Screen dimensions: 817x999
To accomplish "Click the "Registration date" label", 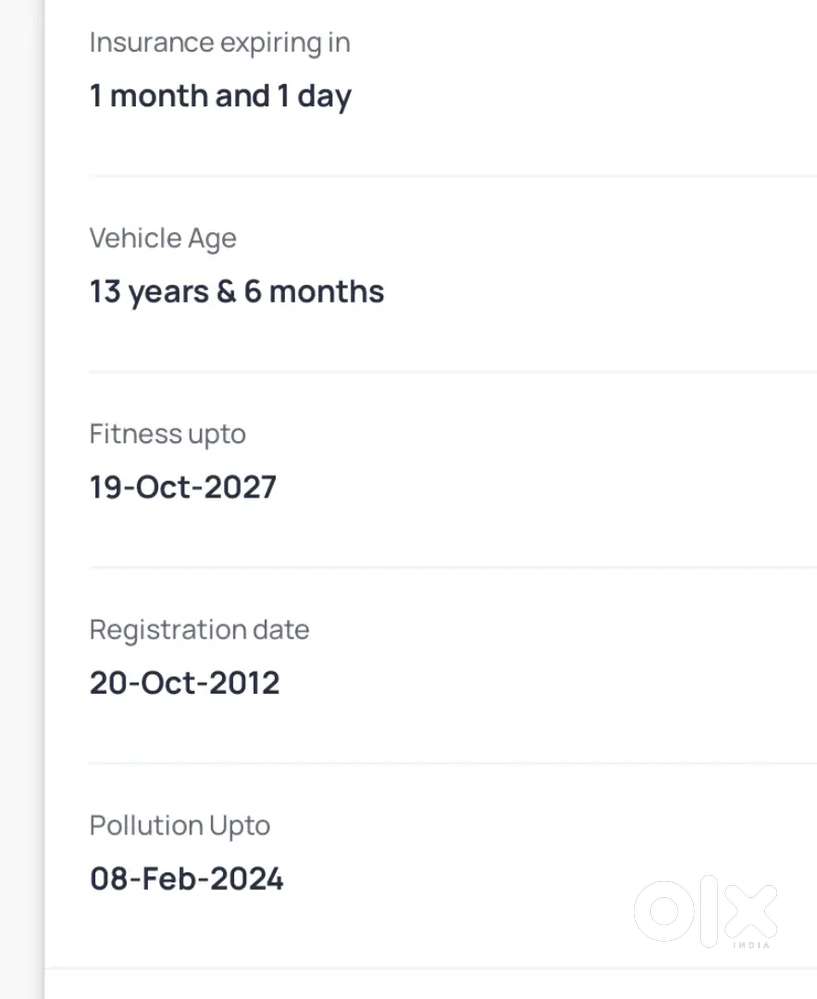I will (199, 630).
